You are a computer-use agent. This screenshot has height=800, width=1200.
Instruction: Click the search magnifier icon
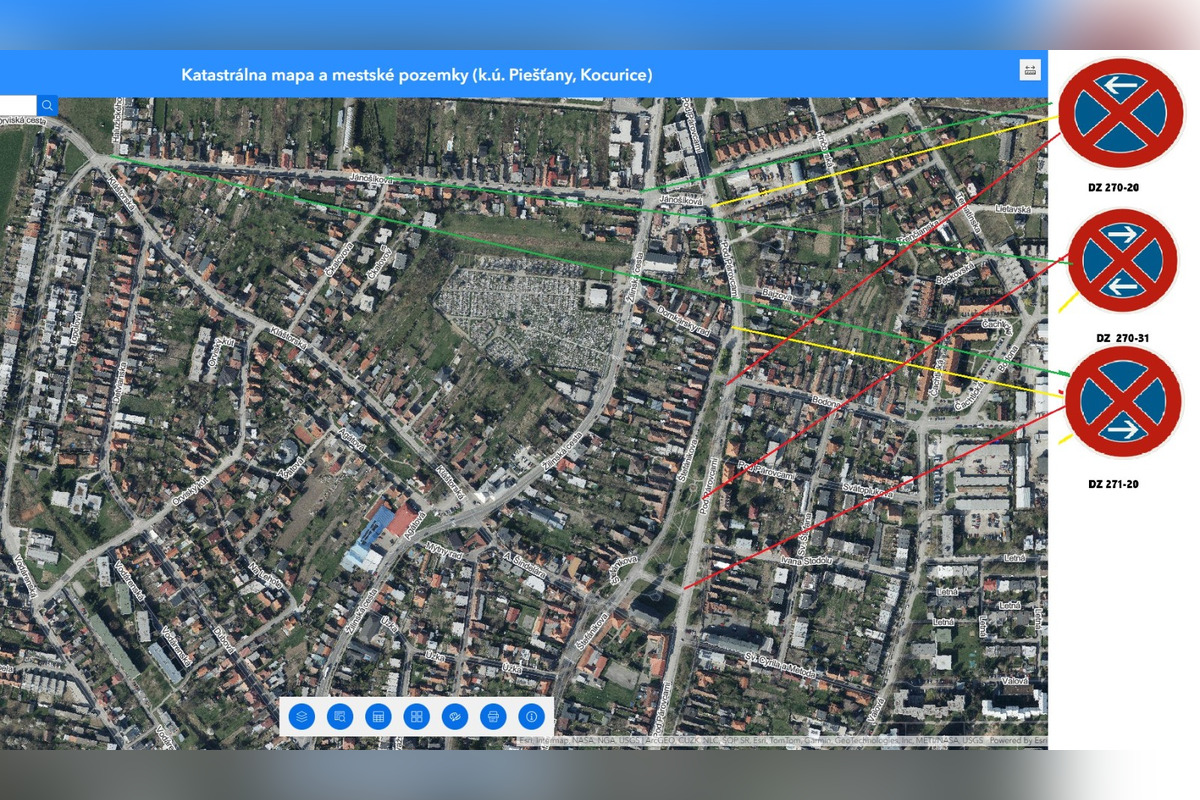[45, 104]
